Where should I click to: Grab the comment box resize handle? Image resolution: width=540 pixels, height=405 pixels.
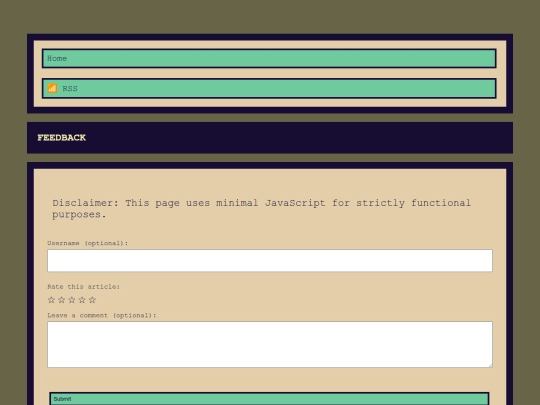click(490, 365)
